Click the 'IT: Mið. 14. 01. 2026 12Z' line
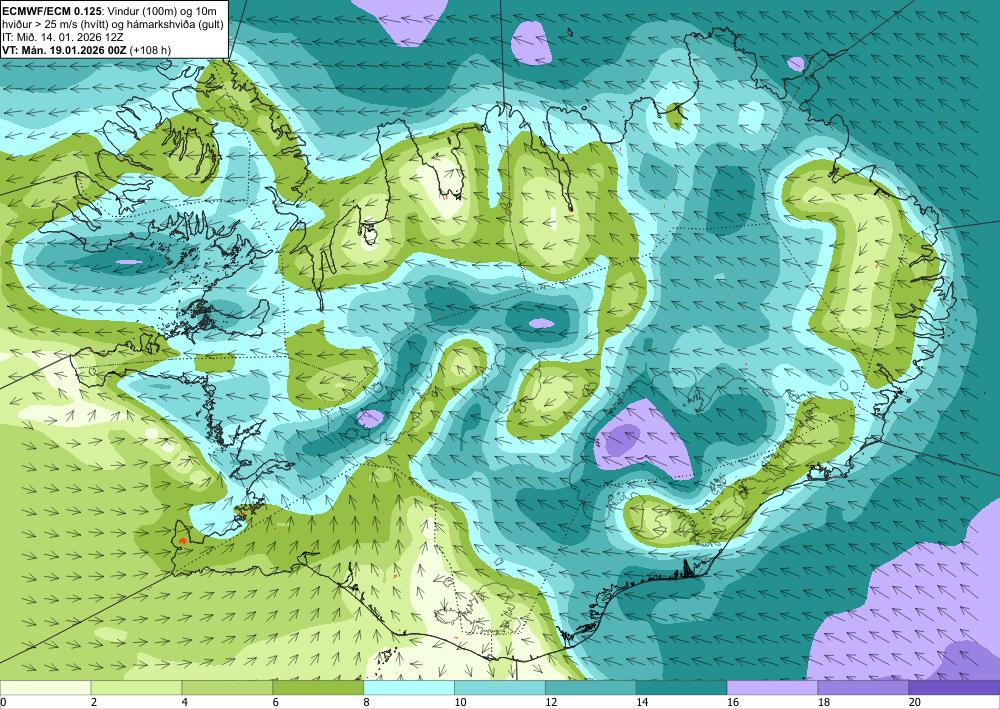This screenshot has height=709, width=1000. pos(62,37)
